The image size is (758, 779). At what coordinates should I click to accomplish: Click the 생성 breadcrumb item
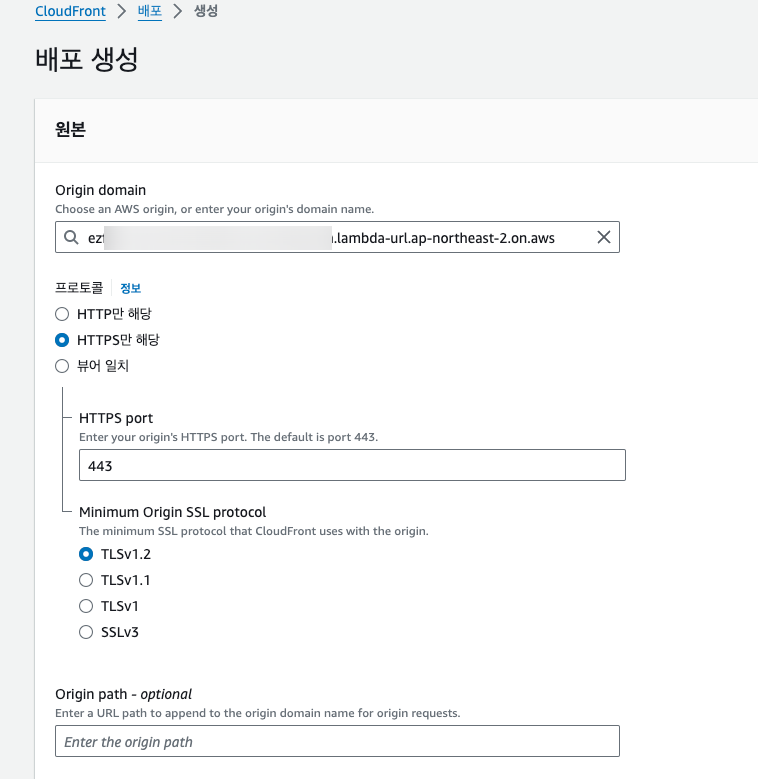207,12
